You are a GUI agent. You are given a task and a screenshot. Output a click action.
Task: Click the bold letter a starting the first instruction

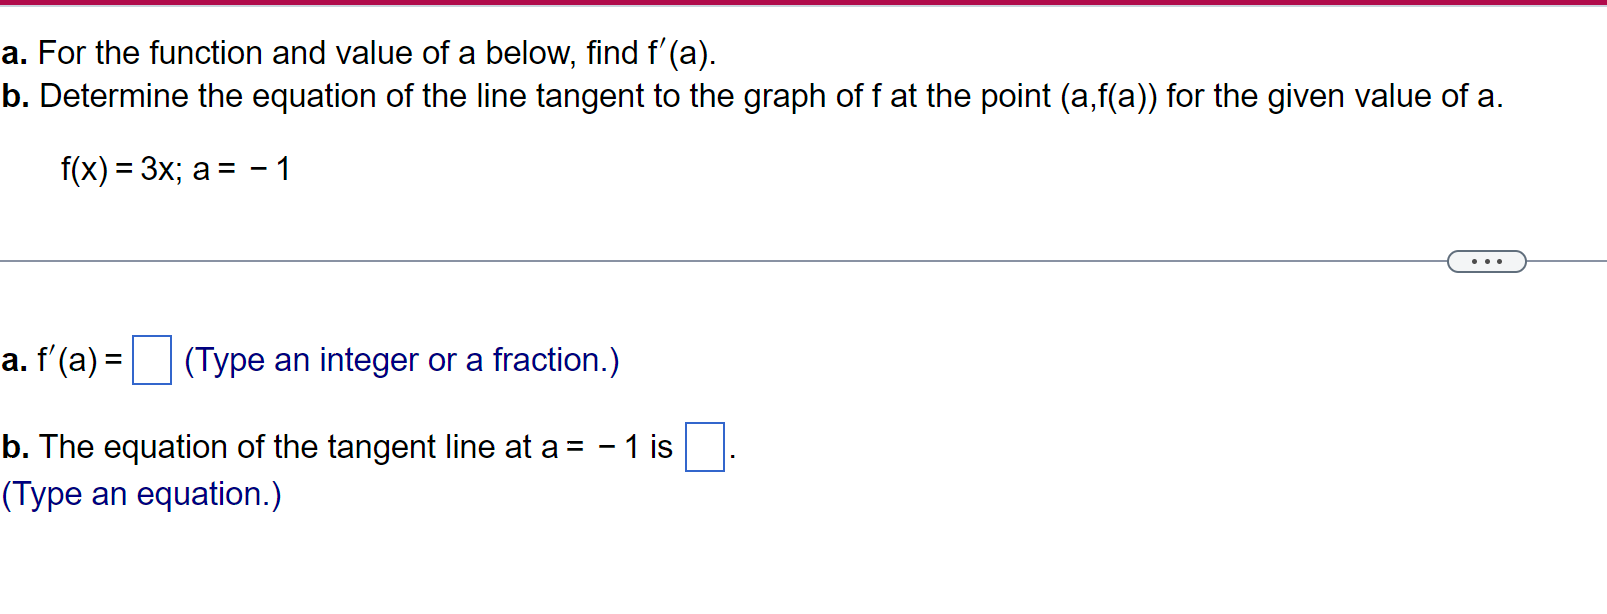(12, 53)
